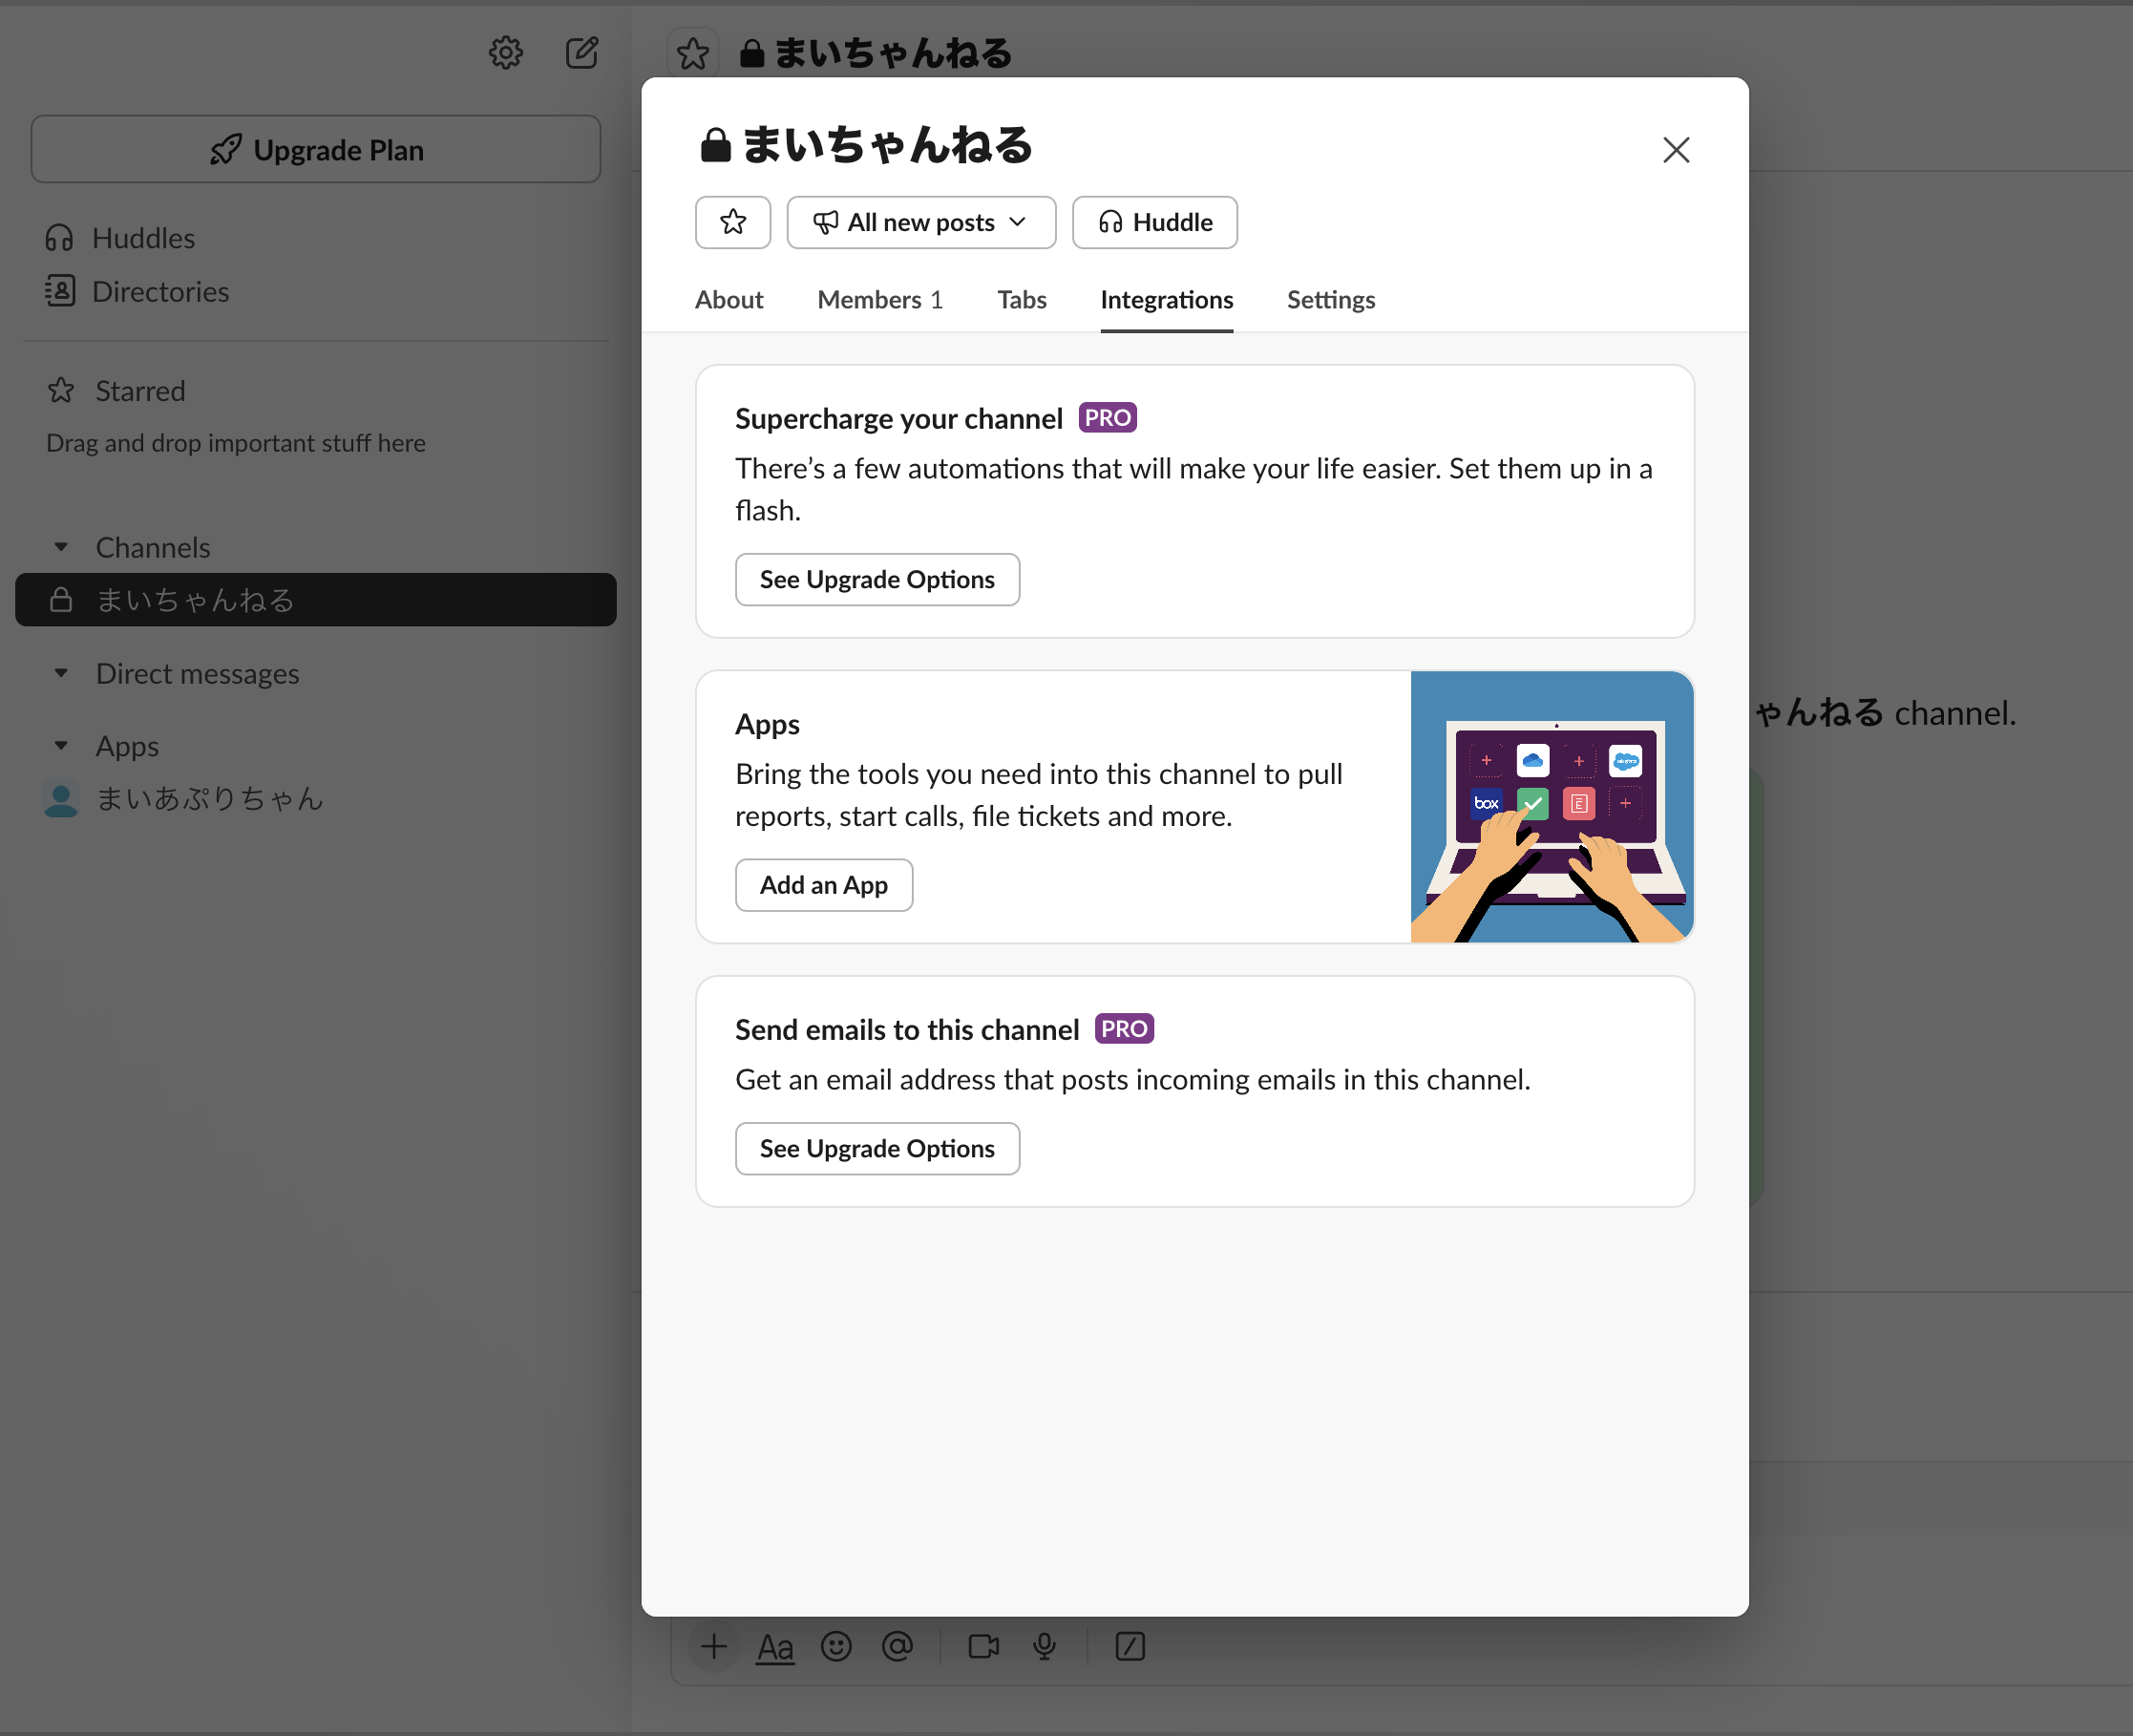Collapse the Channels section

click(x=61, y=547)
